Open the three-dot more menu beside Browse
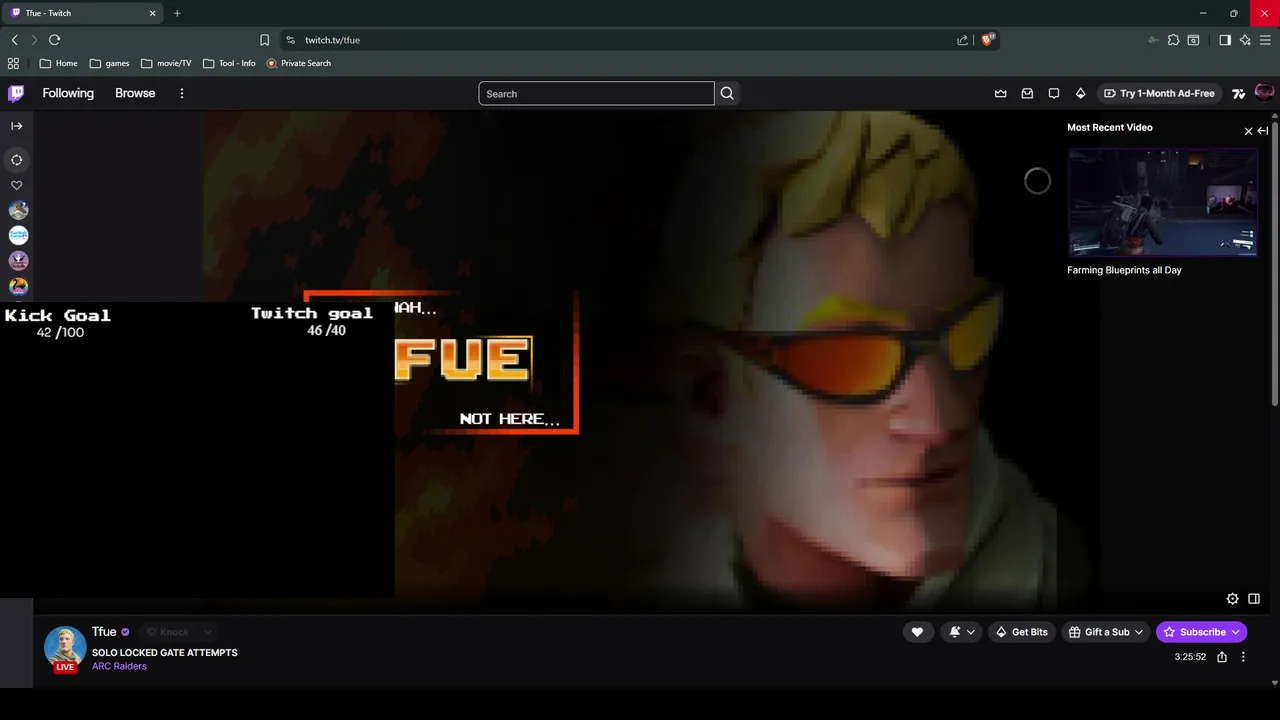The height and width of the screenshot is (720, 1280). (182, 93)
